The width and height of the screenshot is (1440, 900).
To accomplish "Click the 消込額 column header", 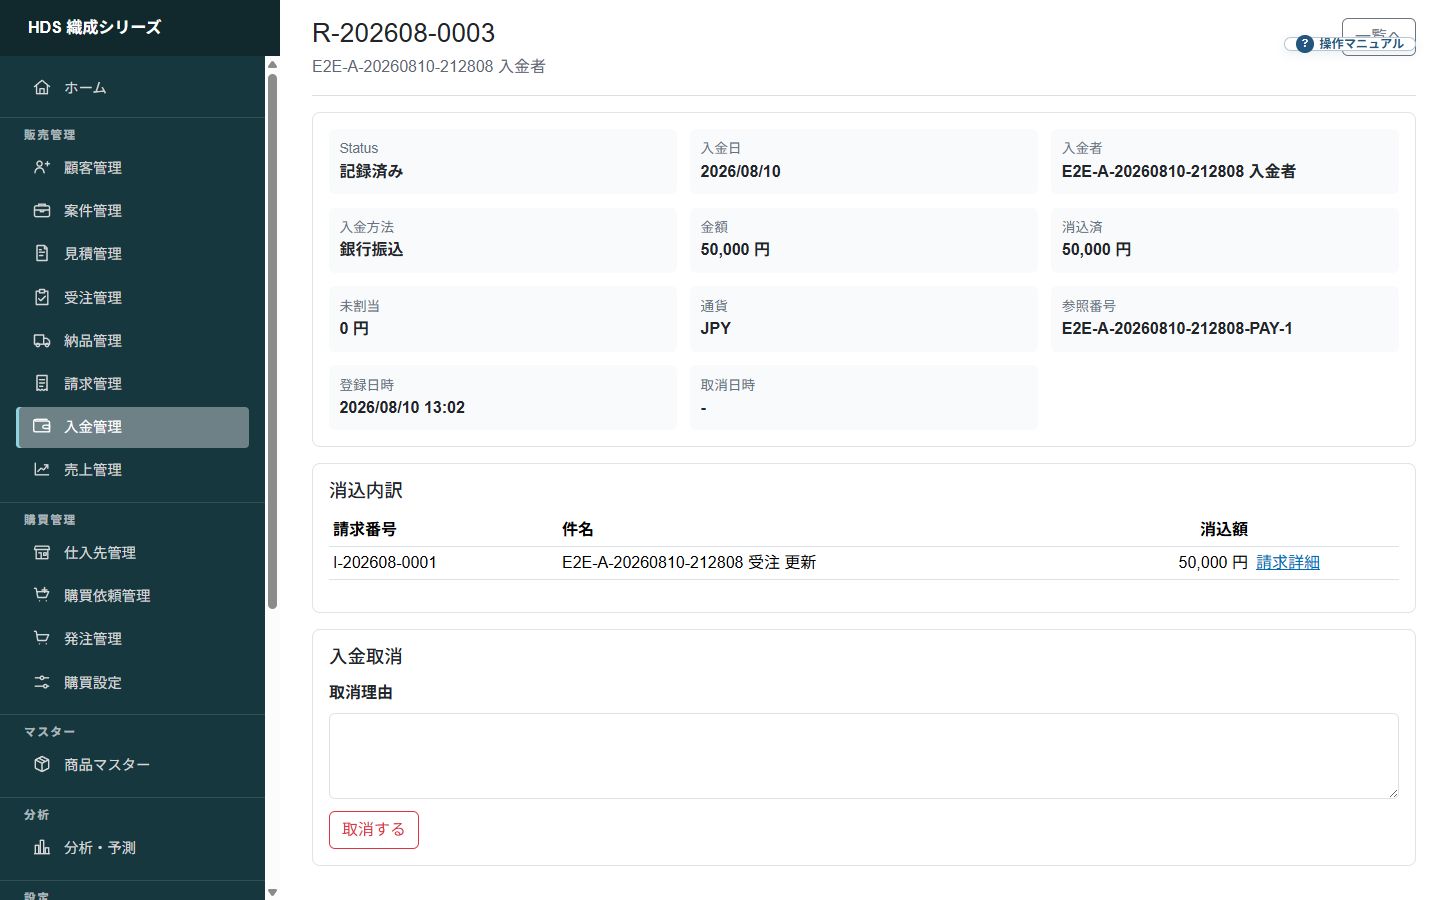I will 1224,530.
